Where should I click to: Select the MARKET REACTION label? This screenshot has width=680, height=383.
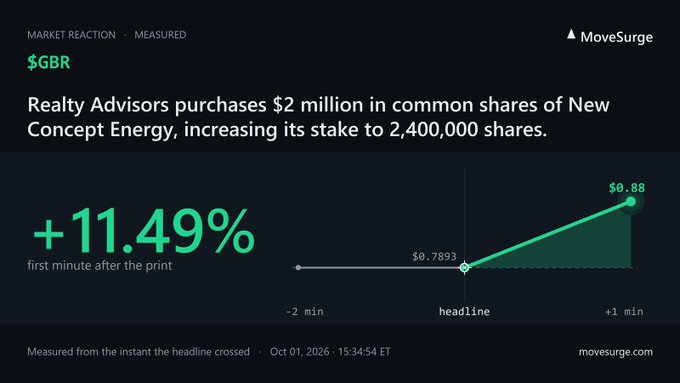[72, 35]
